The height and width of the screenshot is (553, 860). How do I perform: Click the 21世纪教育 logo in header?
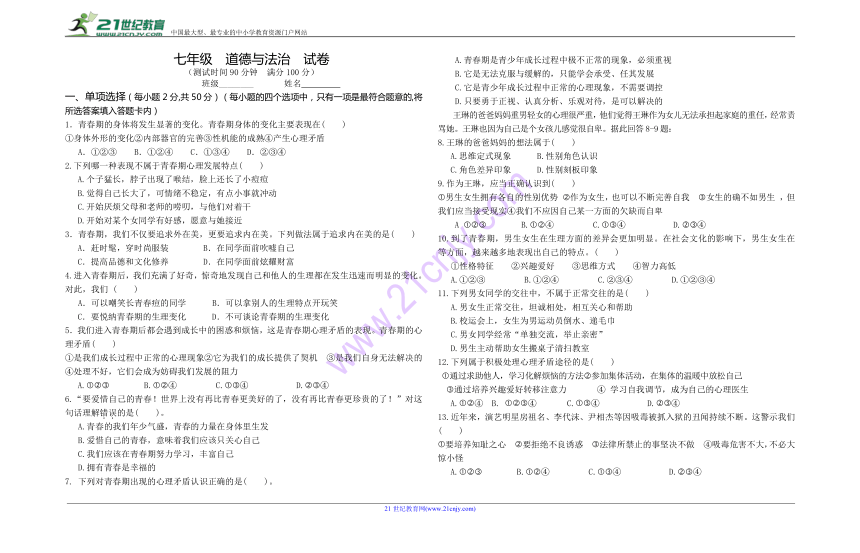(116, 25)
